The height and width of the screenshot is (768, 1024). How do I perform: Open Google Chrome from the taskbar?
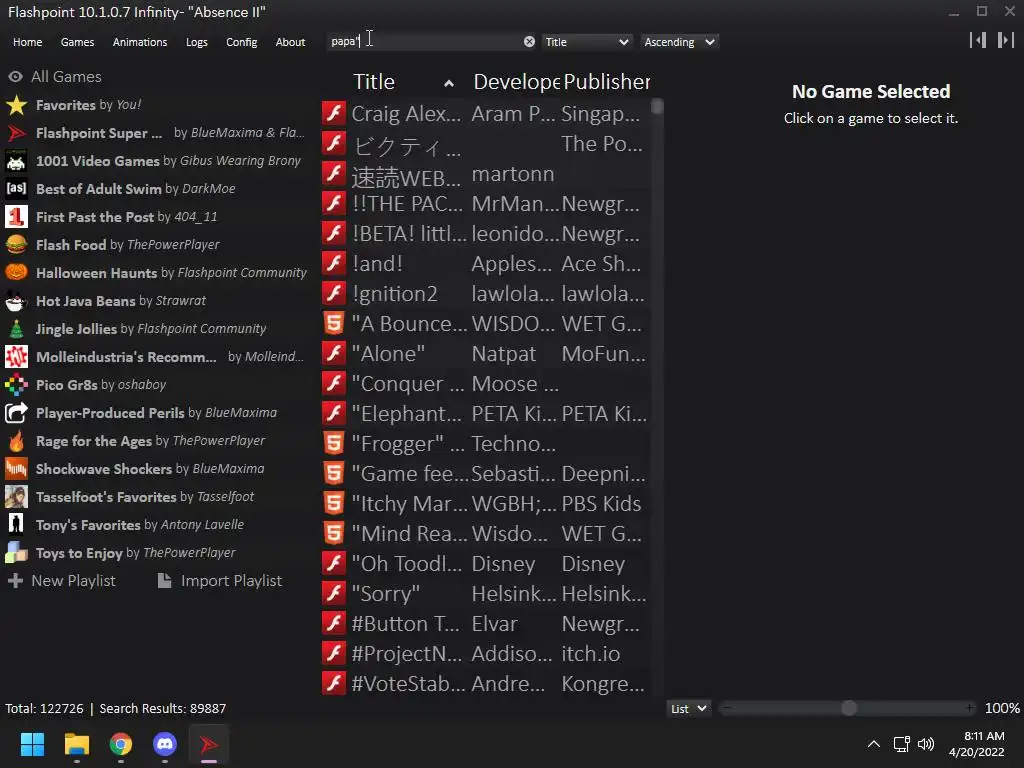121,744
